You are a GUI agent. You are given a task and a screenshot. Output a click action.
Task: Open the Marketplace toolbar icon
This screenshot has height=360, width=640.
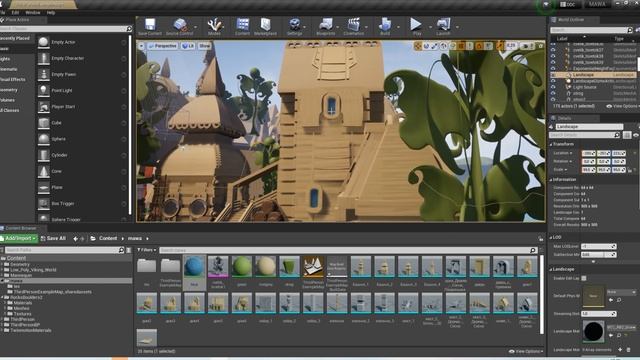(x=265, y=27)
